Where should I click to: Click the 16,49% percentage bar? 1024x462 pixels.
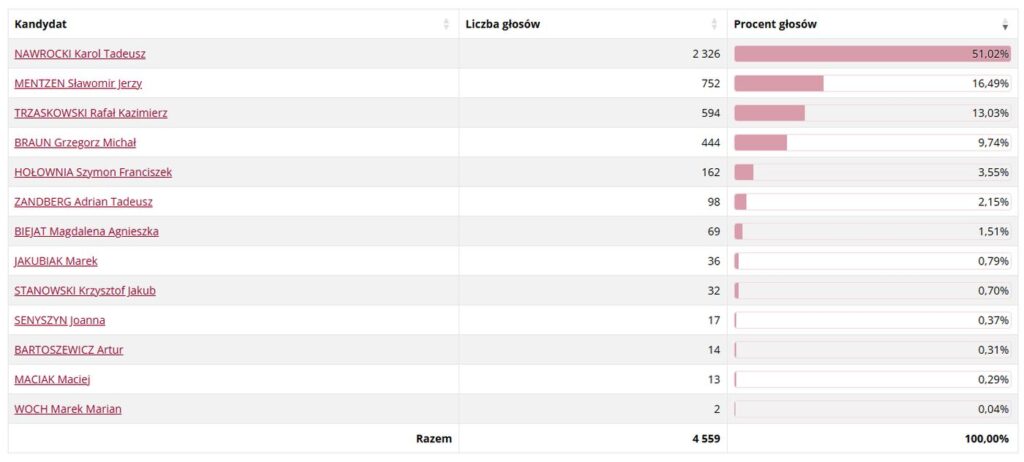(x=872, y=84)
